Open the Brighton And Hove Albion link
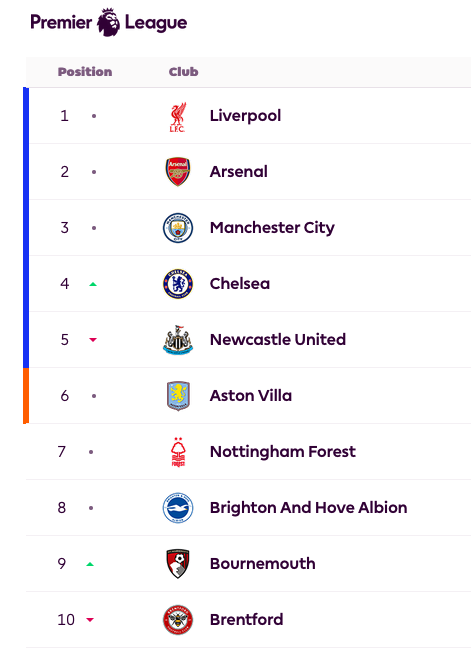 [x=308, y=508]
